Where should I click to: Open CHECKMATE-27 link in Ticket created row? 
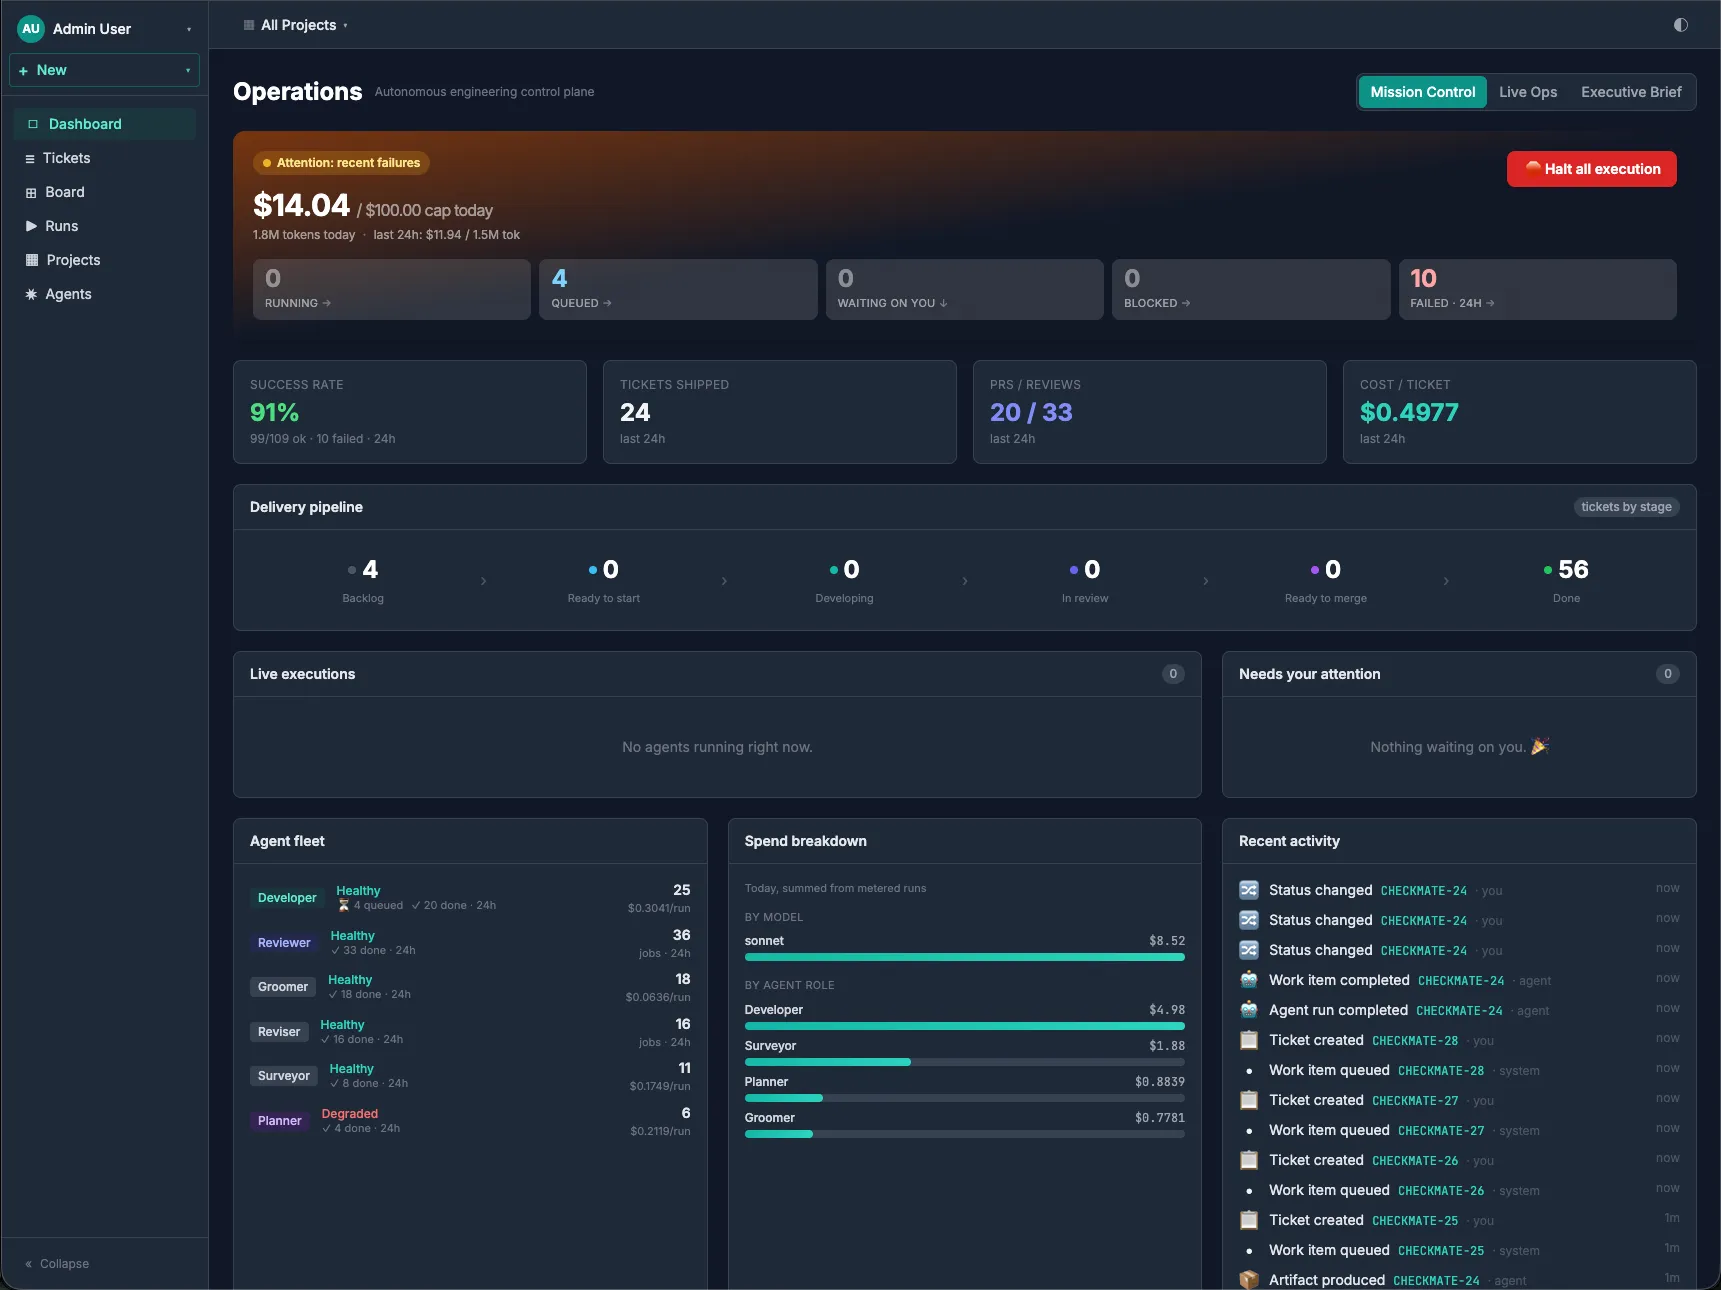pyautogui.click(x=1415, y=1101)
